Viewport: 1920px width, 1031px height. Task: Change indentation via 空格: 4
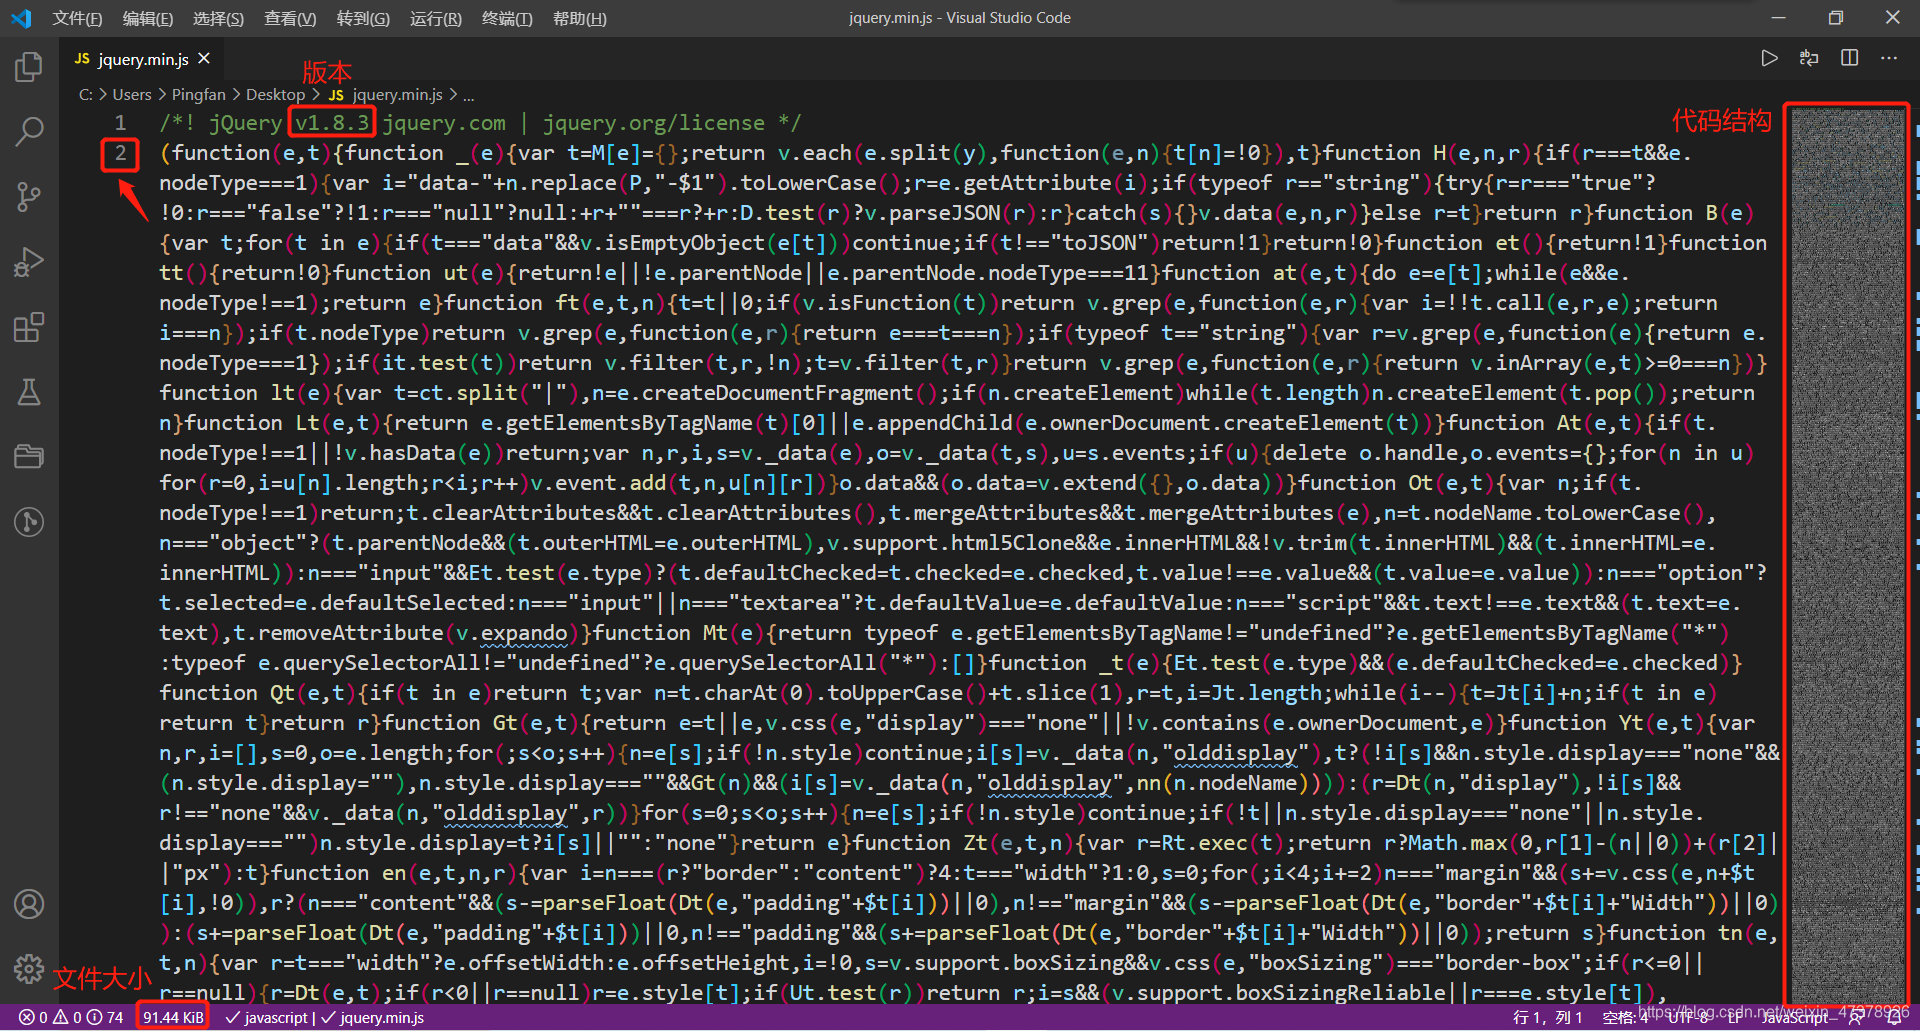point(1625,1017)
